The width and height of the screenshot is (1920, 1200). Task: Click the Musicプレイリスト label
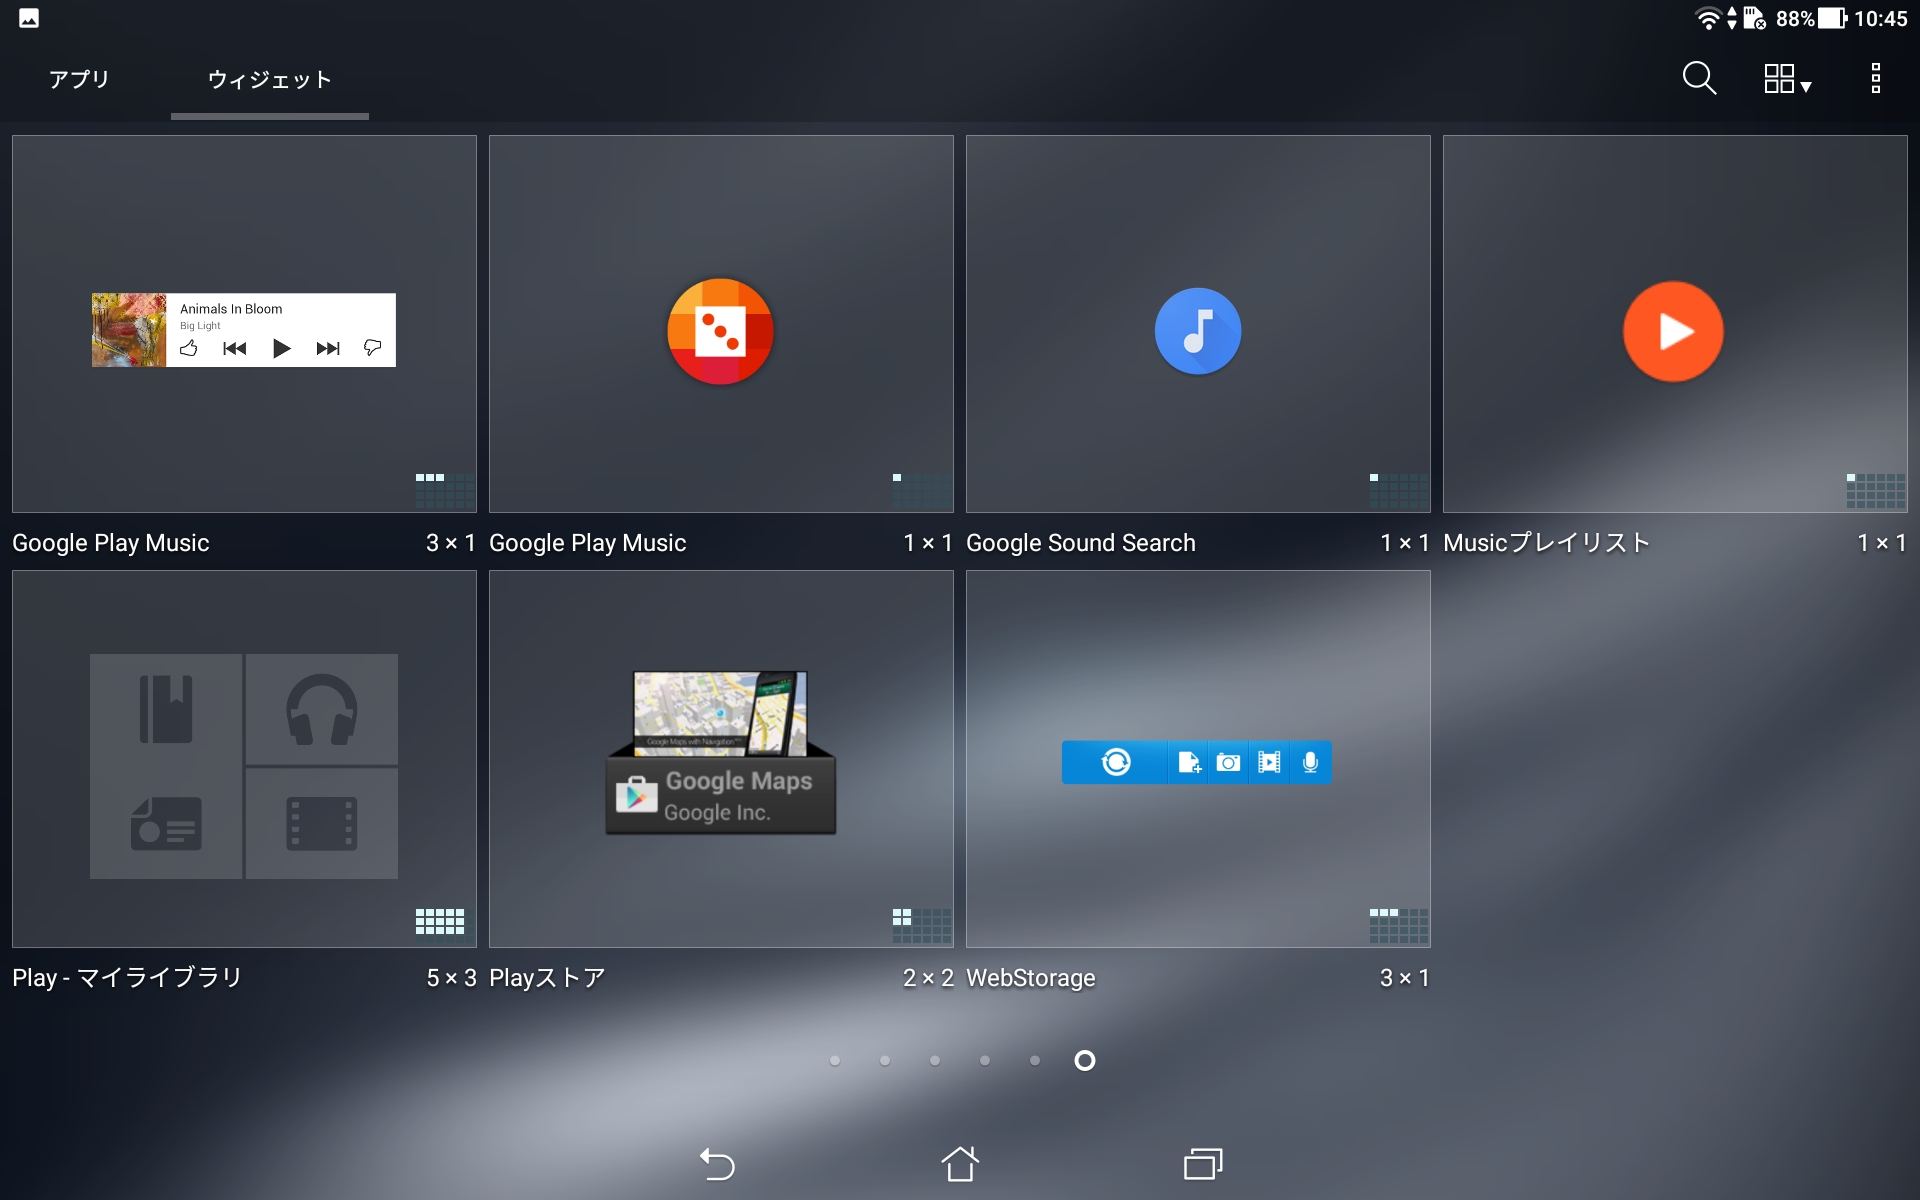(x=1546, y=543)
